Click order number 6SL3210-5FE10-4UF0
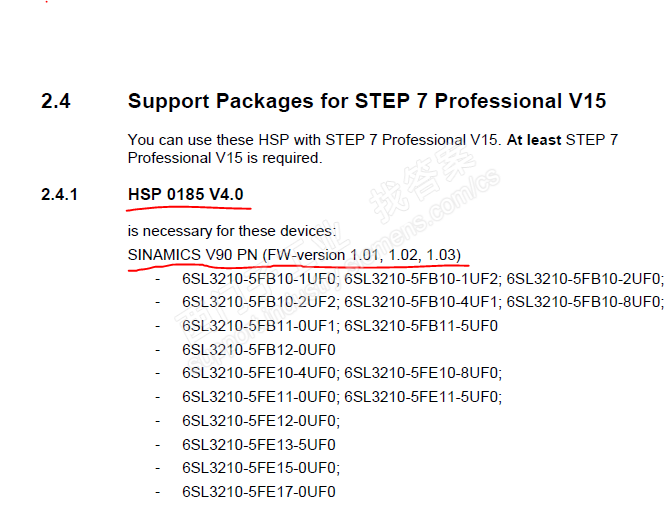 [x=258, y=372]
